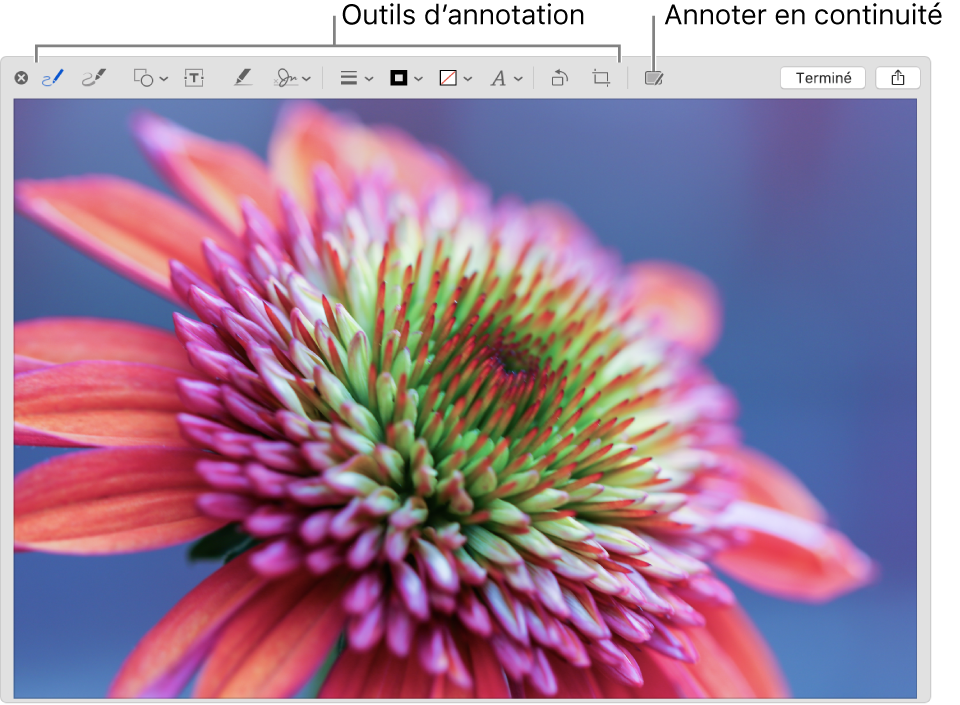The width and height of the screenshot is (960, 705).
Task: Select the Highlight marker tool
Action: [243, 78]
